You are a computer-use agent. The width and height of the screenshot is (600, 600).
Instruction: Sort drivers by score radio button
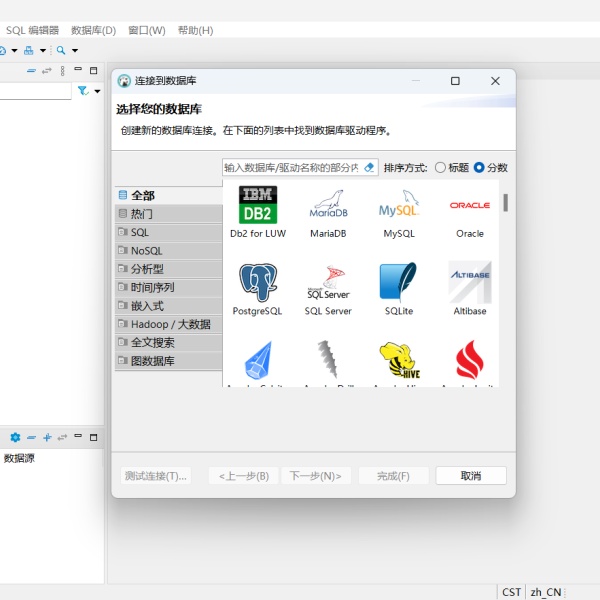point(479,168)
